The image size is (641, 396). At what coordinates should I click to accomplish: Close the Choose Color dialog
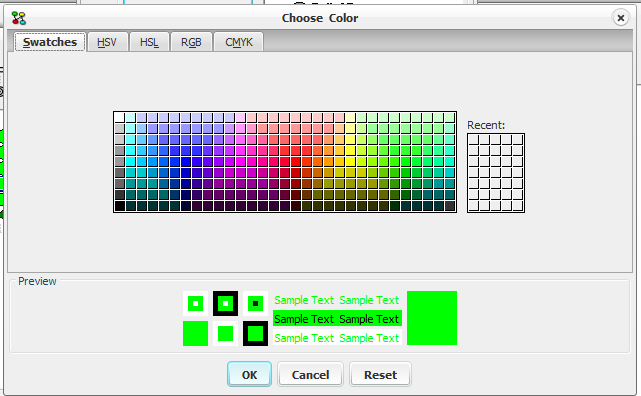[621, 18]
